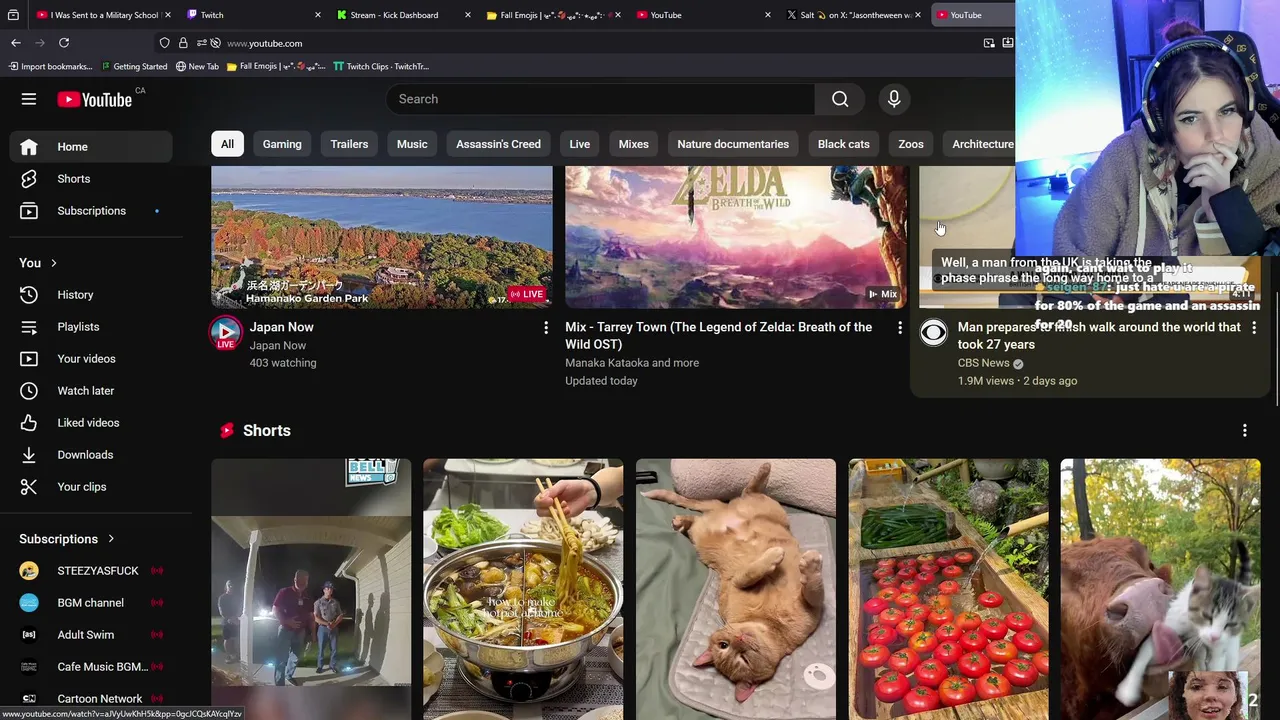Screen dimensions: 1280x720
Task: Open Twitch Clips bookmark
Action: [x=381, y=66]
